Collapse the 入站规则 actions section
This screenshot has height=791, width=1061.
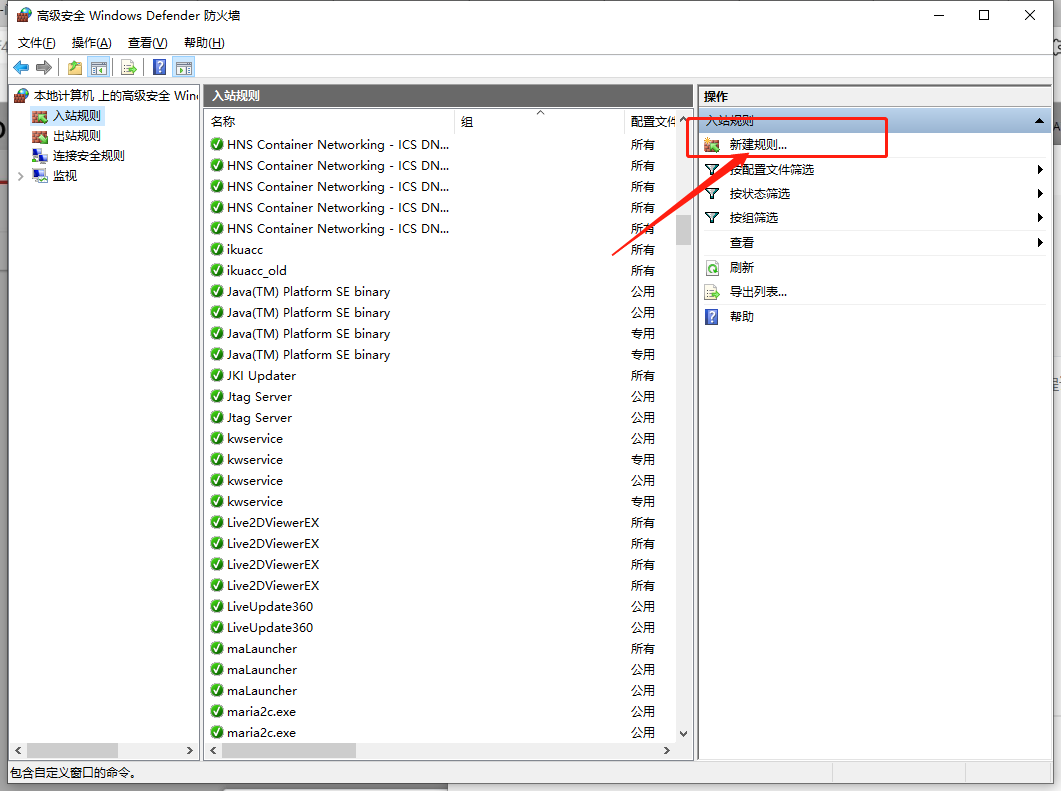tap(1039, 121)
